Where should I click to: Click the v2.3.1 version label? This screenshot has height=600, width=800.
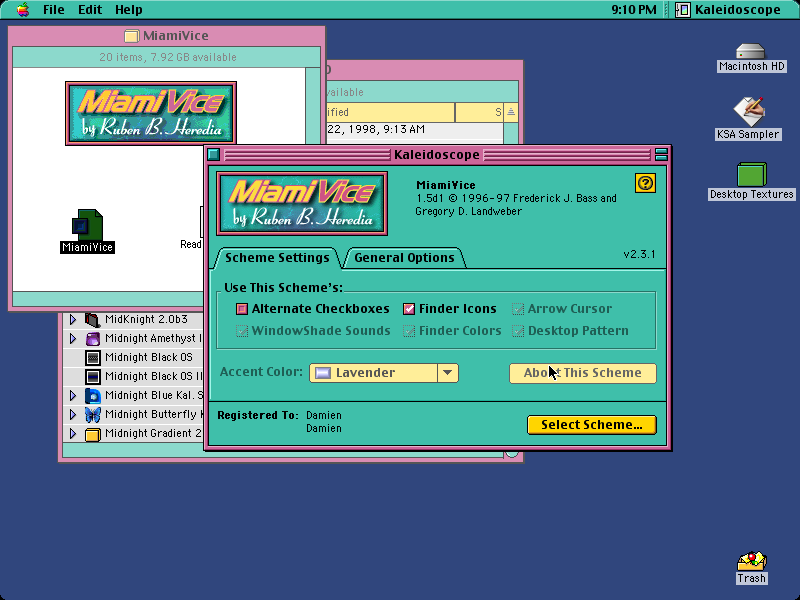(639, 254)
